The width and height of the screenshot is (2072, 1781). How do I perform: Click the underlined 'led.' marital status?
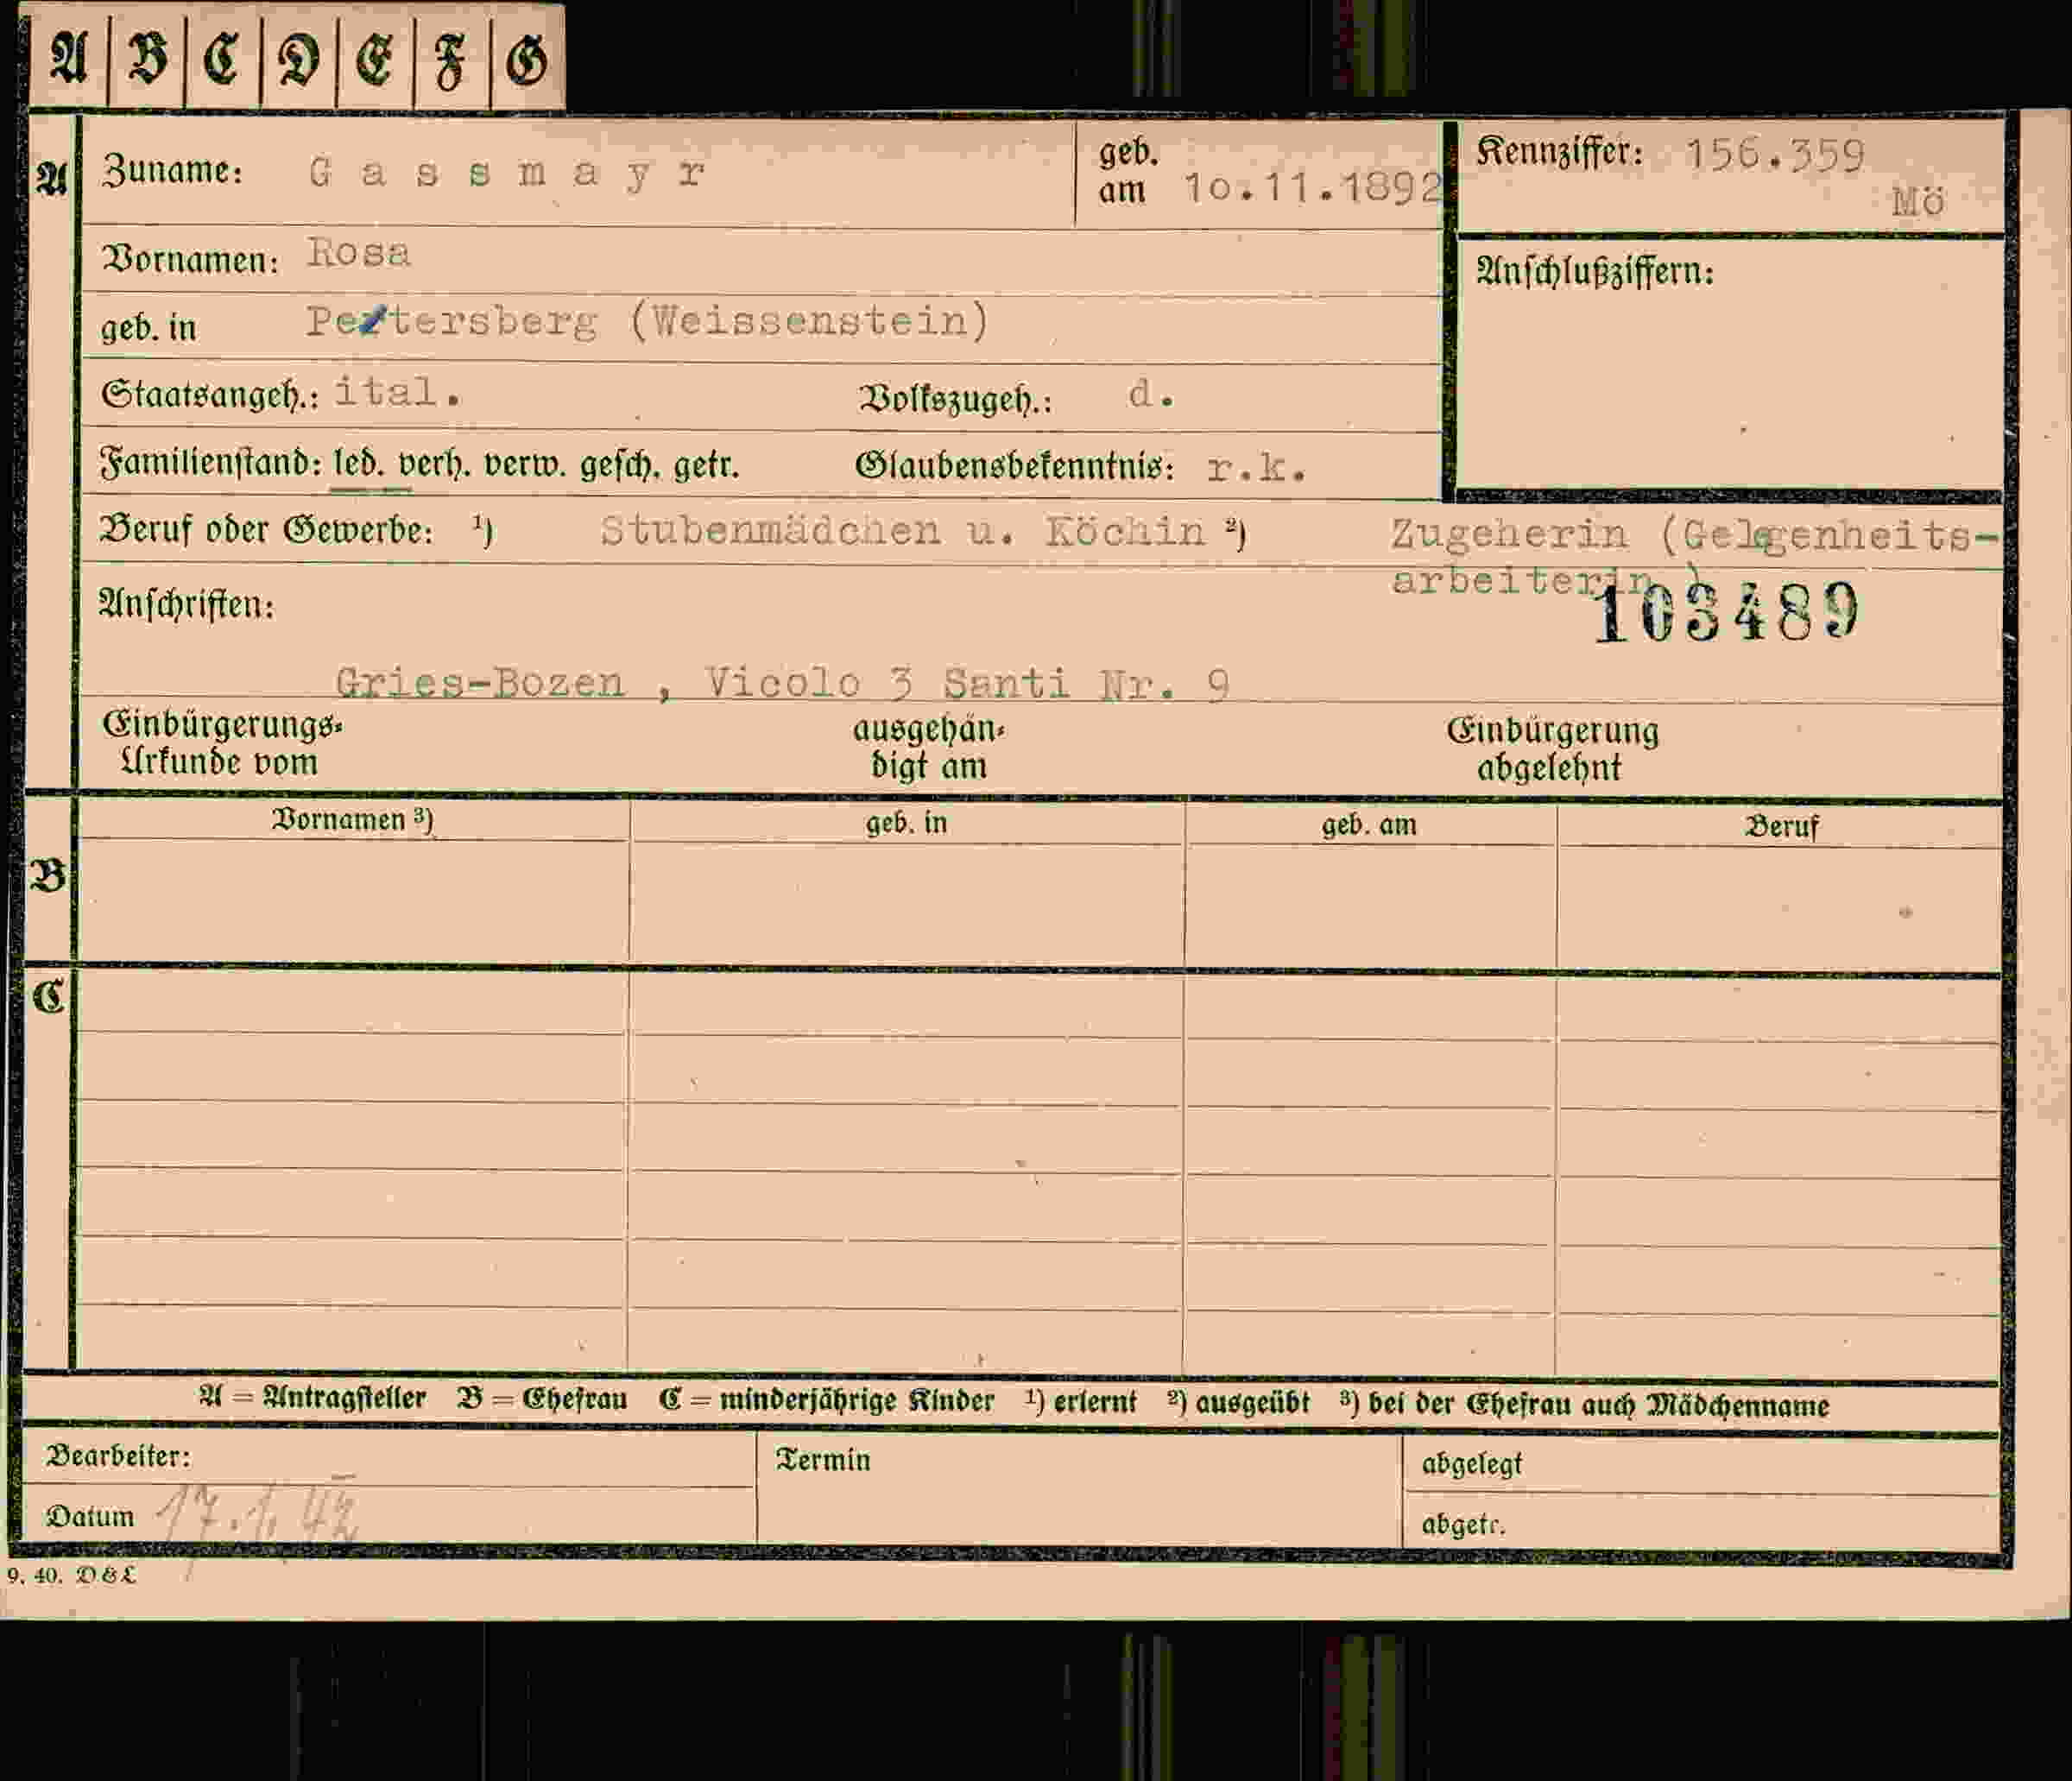click(359, 464)
